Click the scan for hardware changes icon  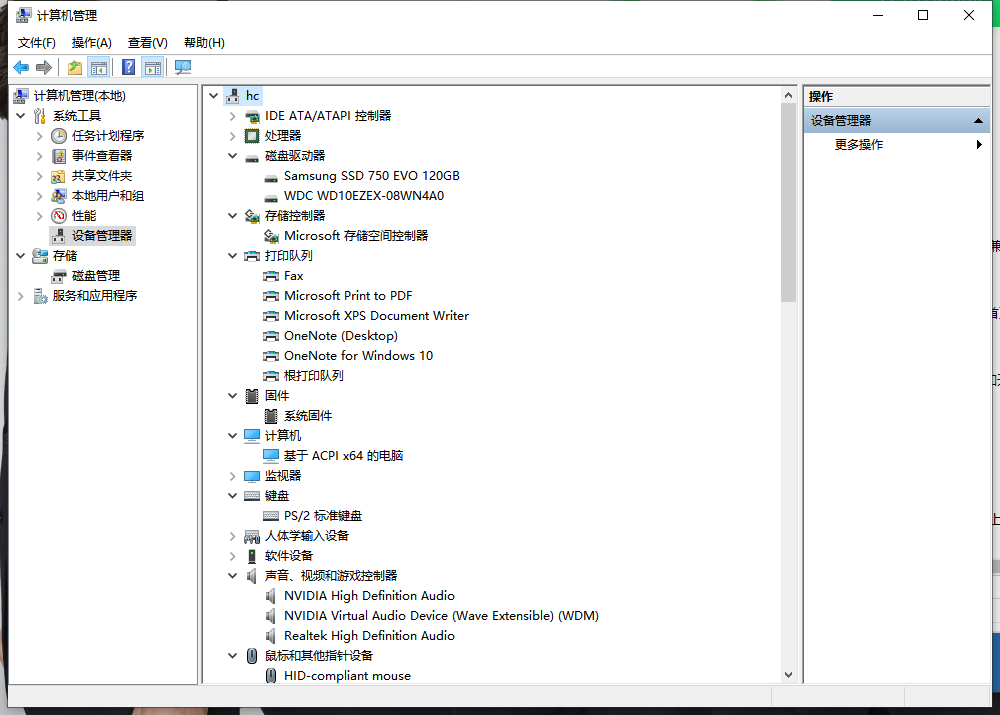(x=182, y=67)
